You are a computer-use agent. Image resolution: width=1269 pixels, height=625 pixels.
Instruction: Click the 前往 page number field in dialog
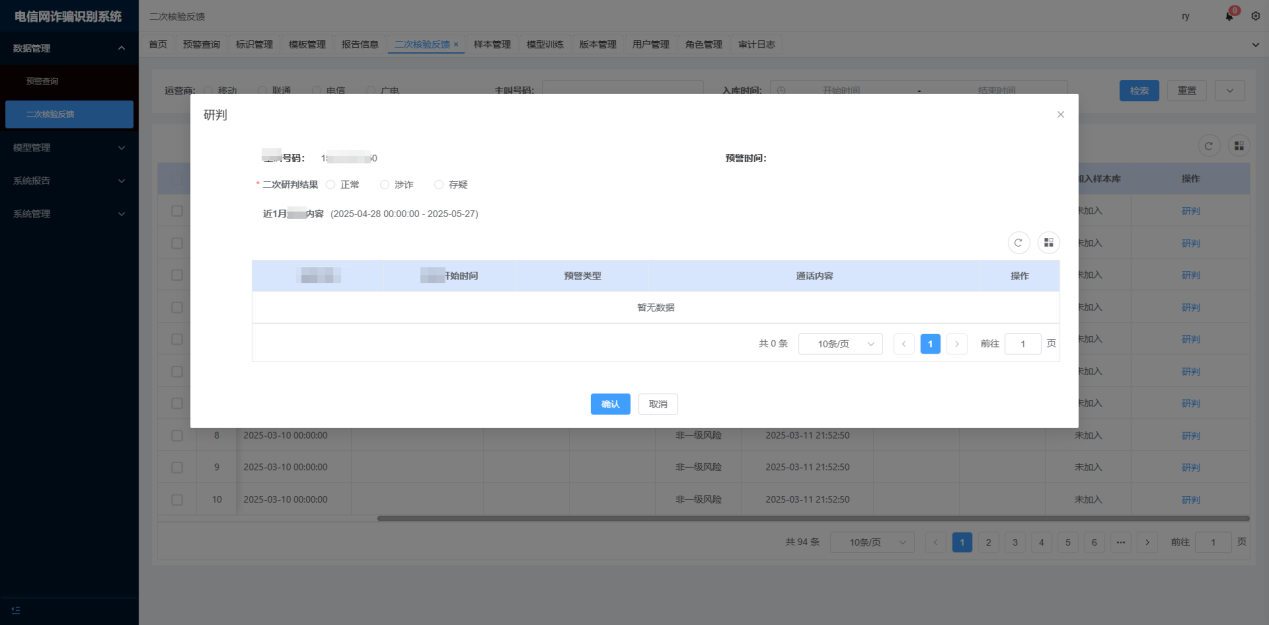(1022, 344)
